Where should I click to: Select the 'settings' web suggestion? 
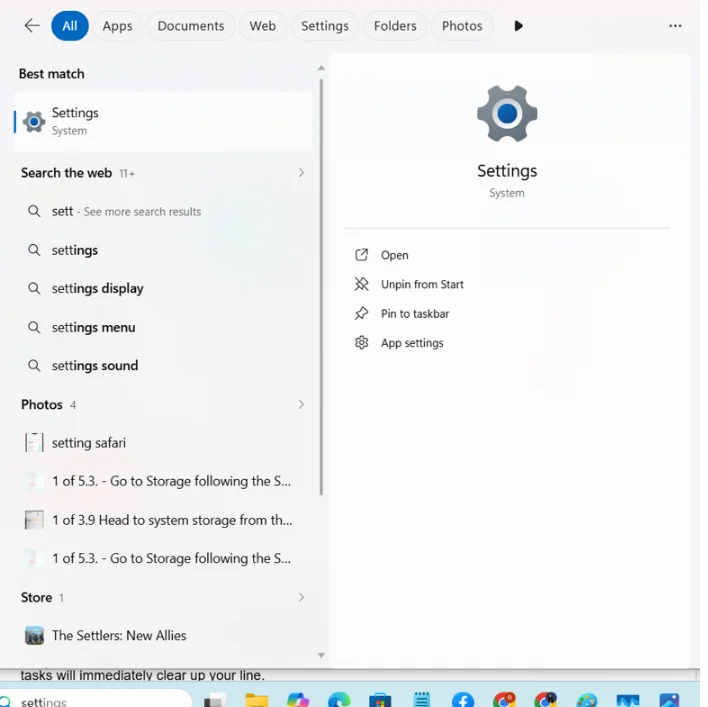(163, 250)
